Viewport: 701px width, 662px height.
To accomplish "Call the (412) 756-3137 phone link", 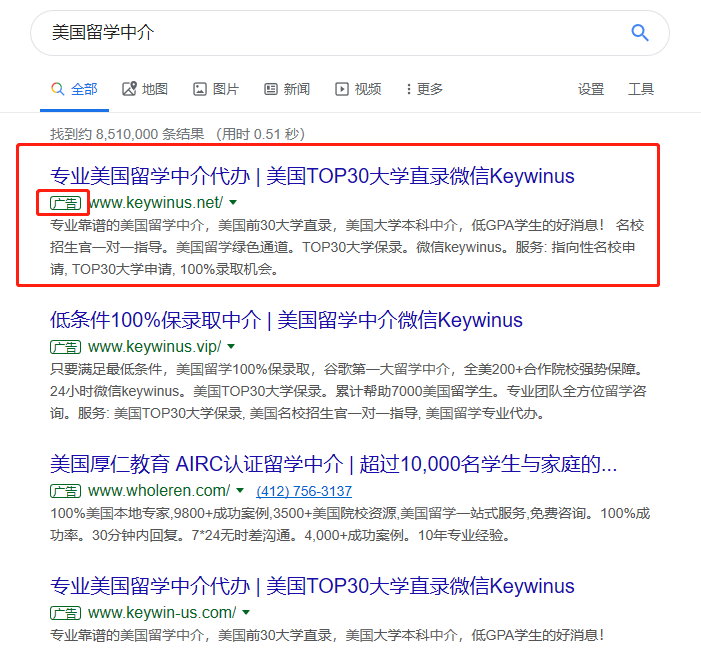I will (304, 491).
